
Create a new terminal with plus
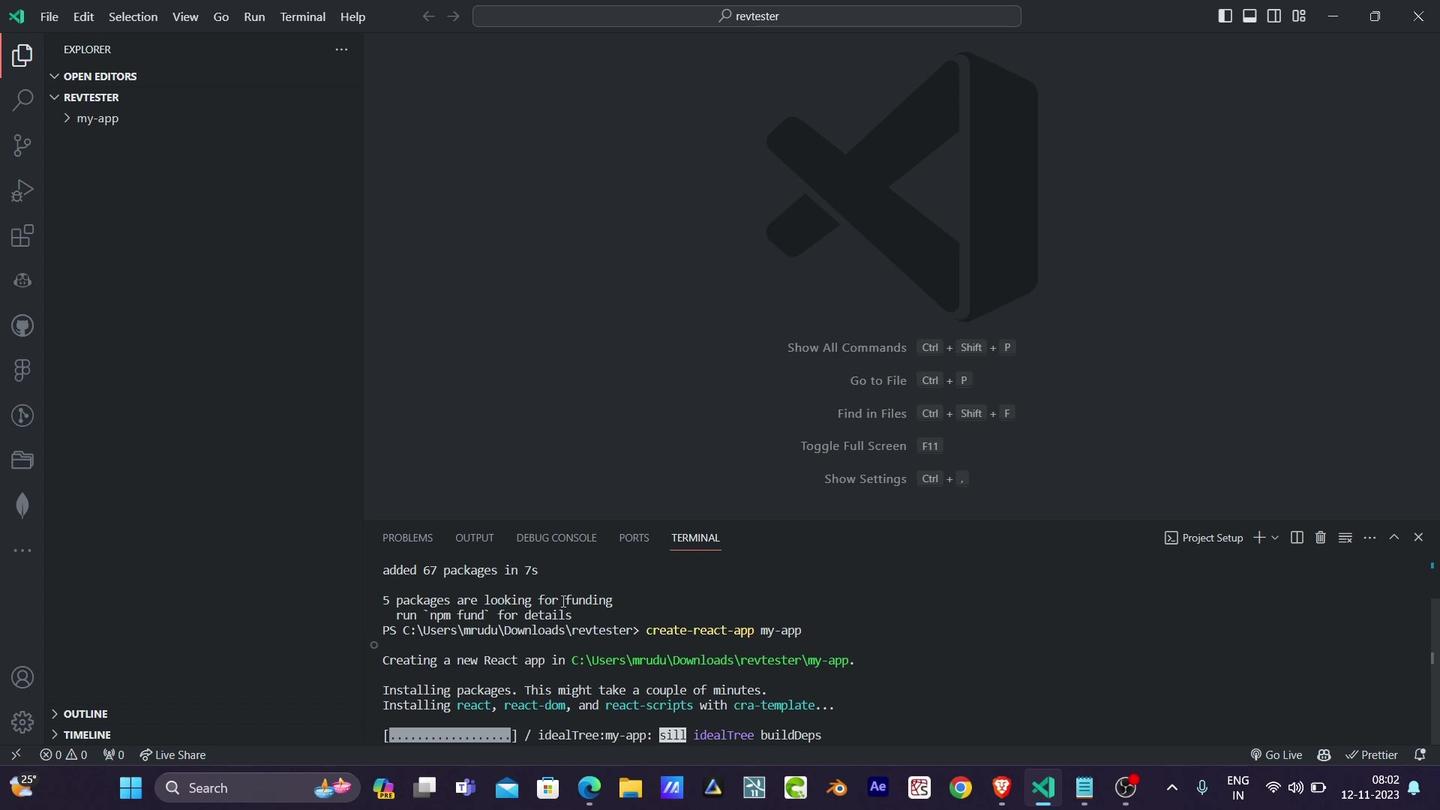pos(1259,538)
